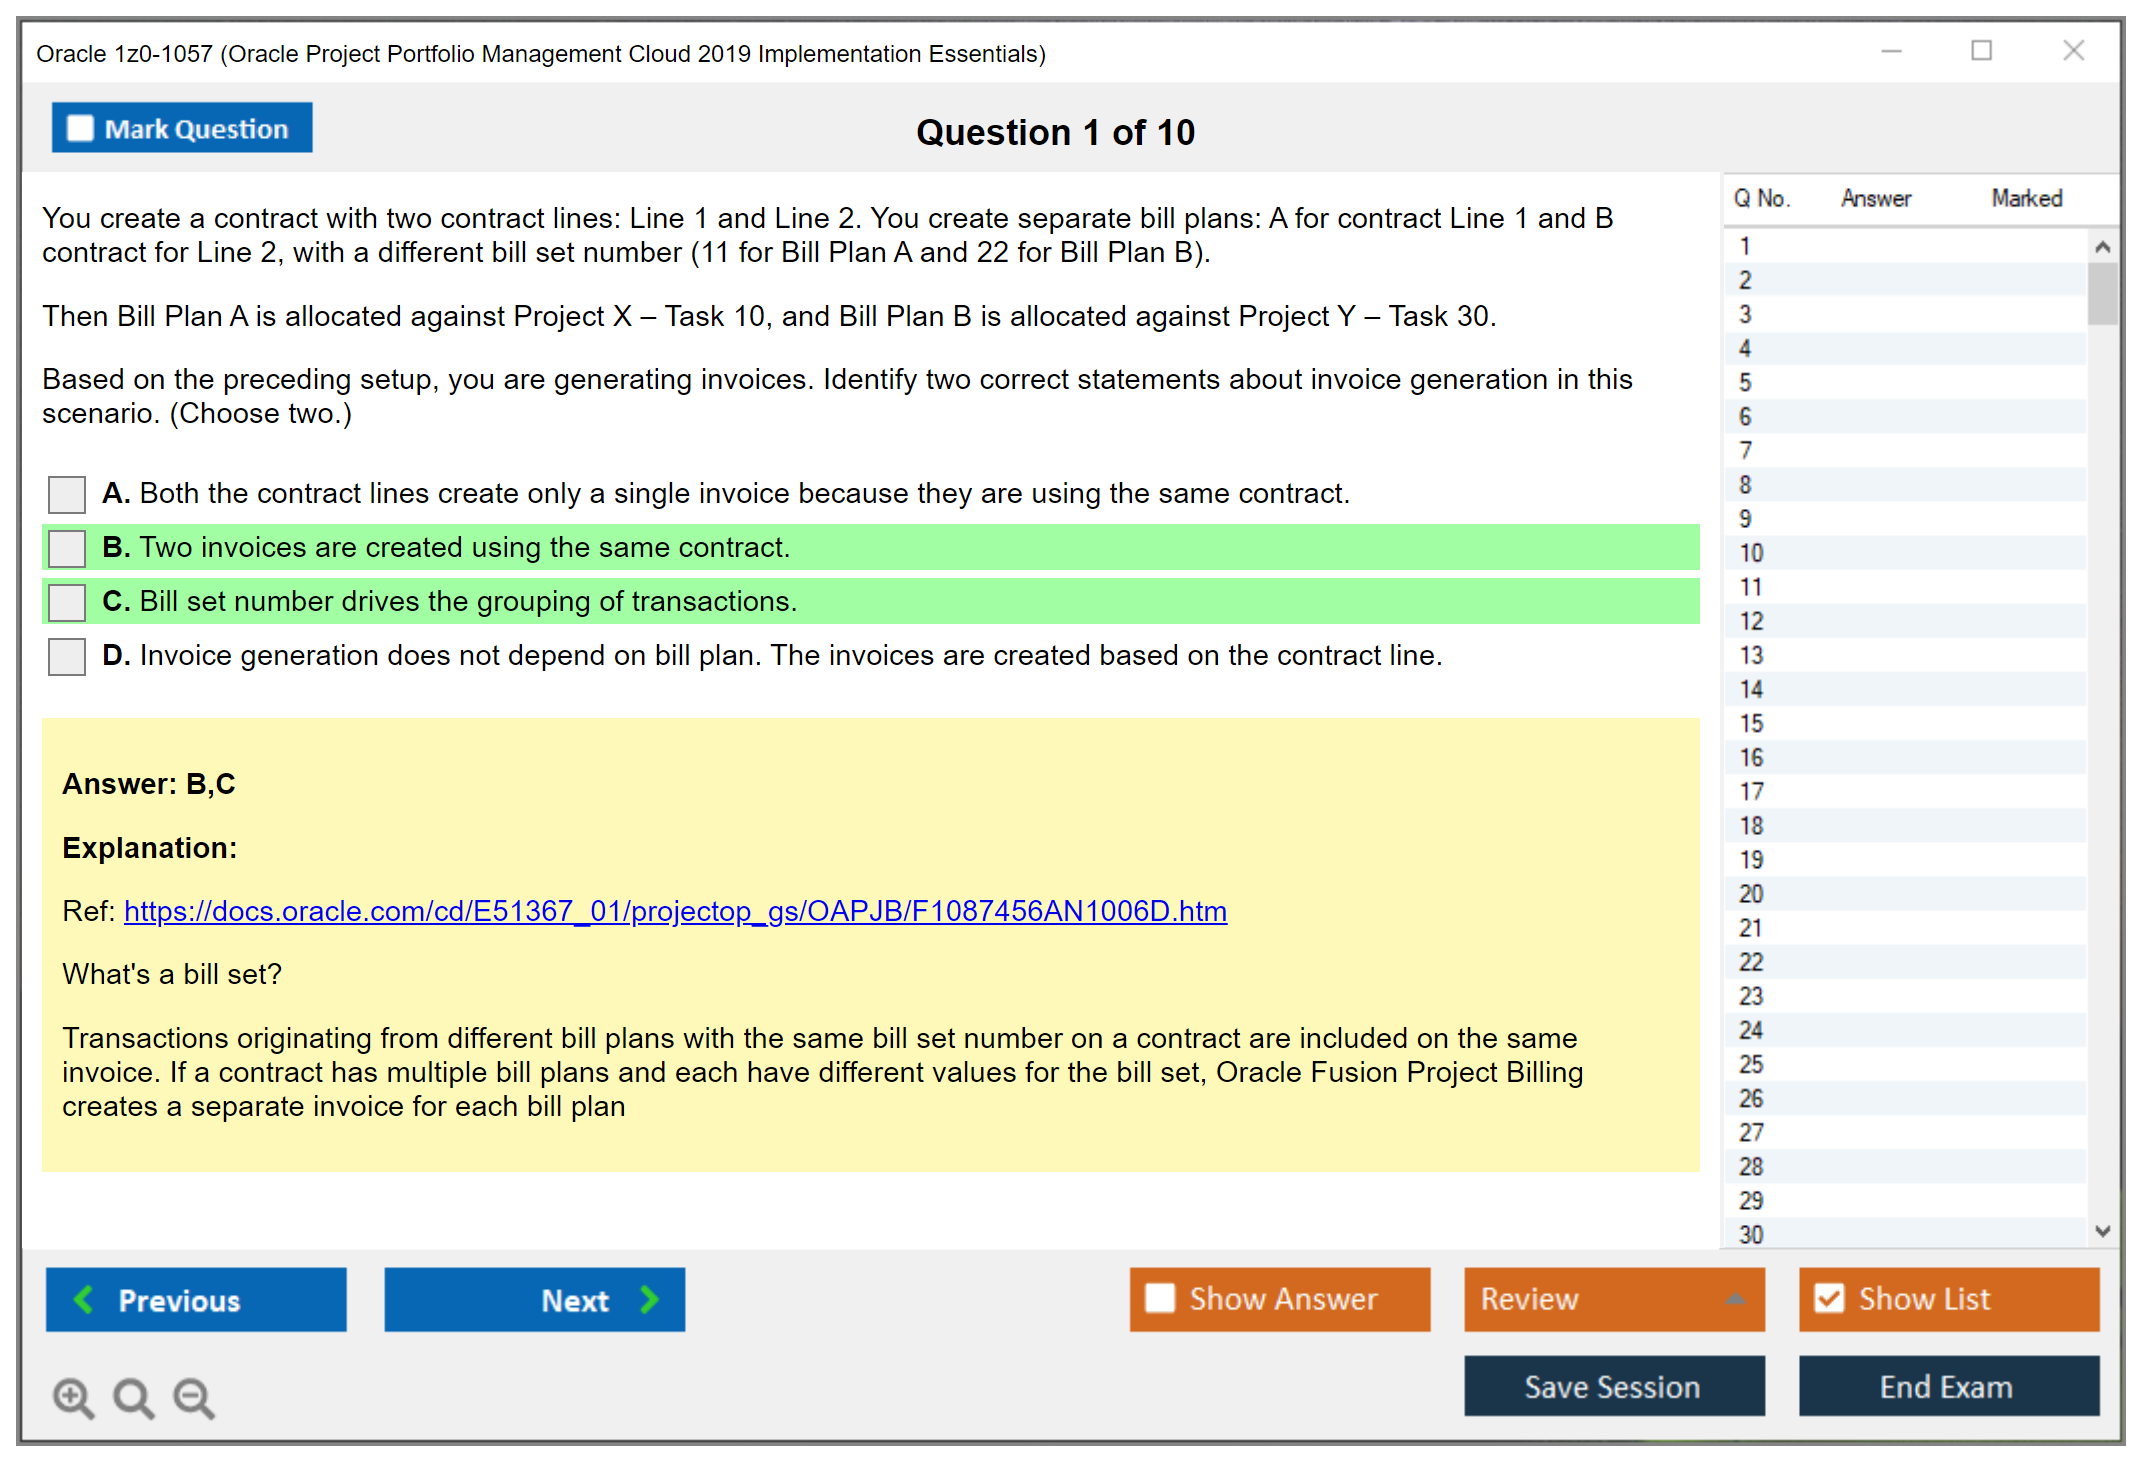Check answer option A checkbox

point(66,494)
